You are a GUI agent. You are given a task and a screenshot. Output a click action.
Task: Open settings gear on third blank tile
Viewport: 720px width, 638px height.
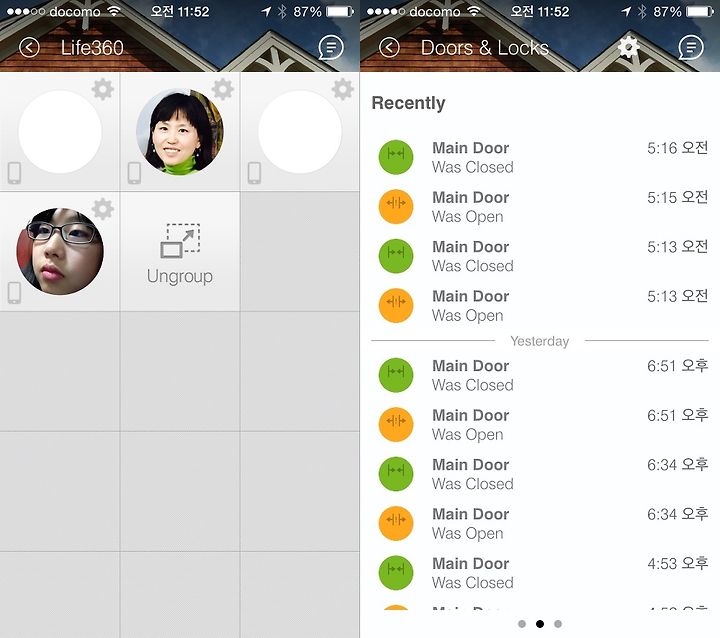pyautogui.click(x=343, y=89)
